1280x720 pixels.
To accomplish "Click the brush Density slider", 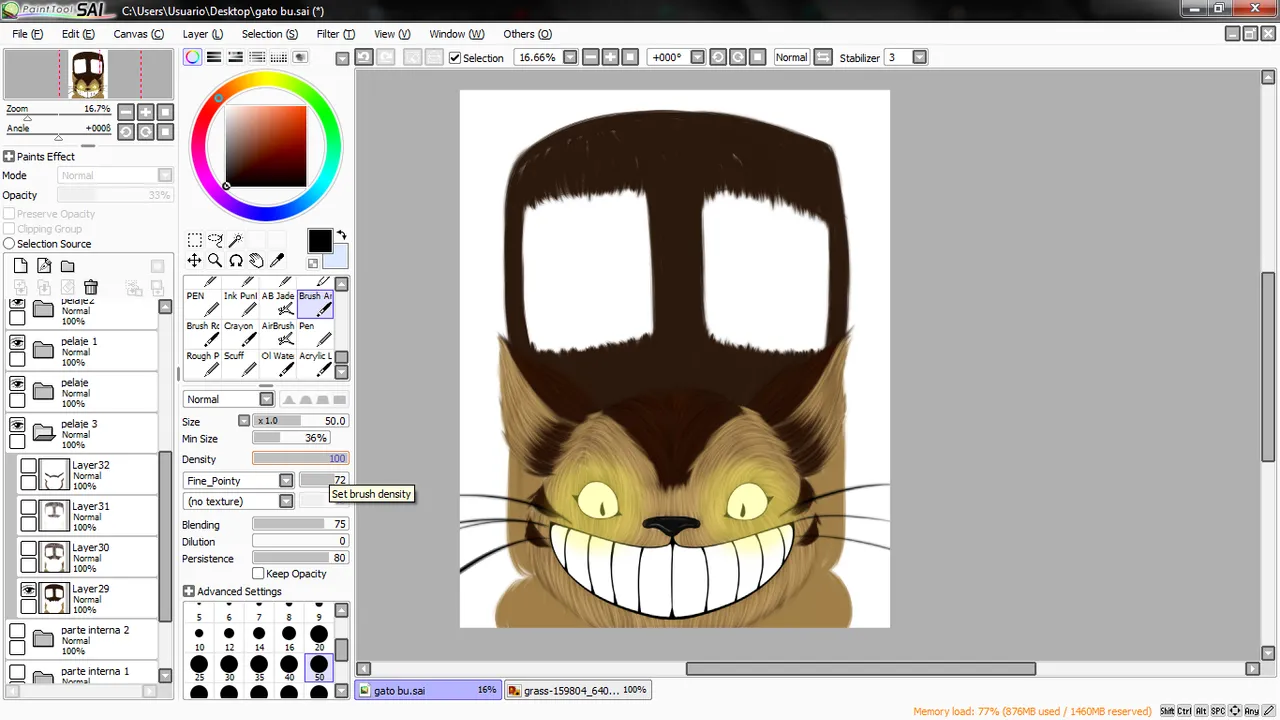I will coord(300,459).
